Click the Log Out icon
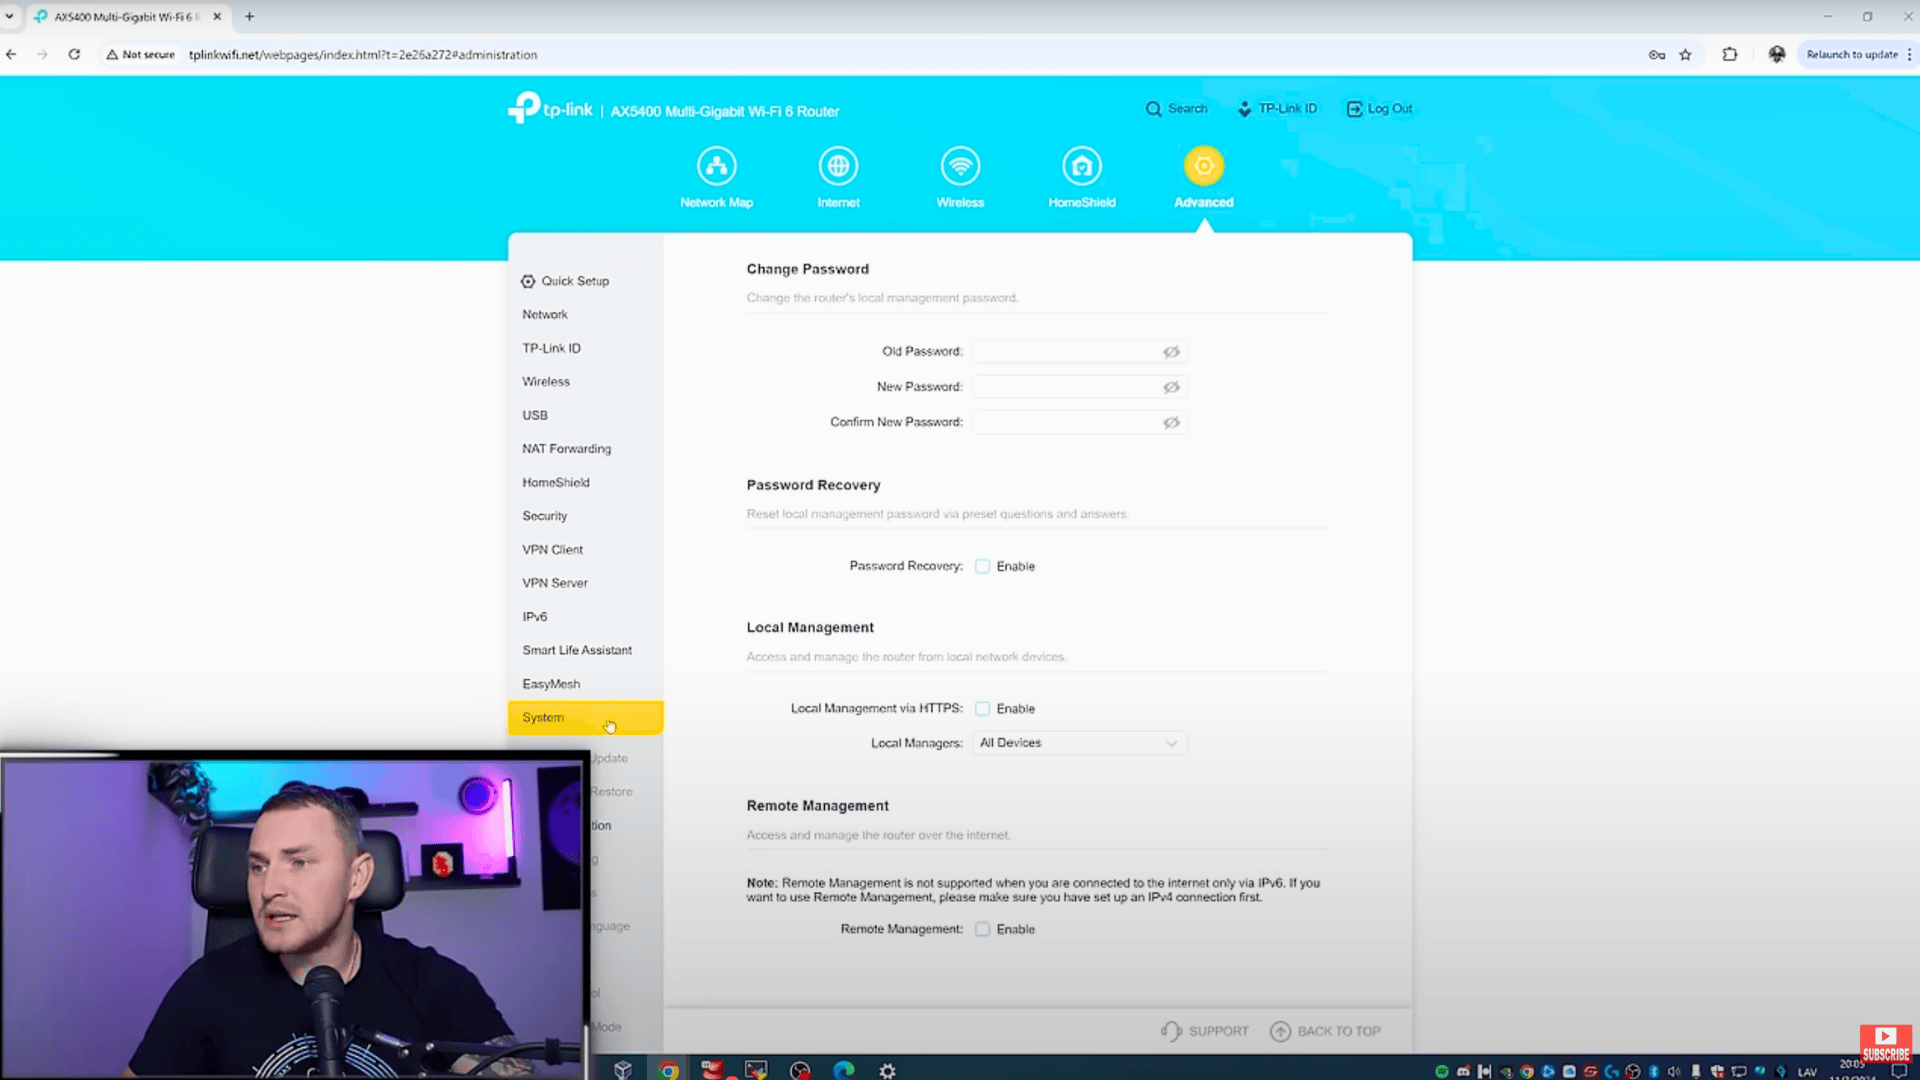This screenshot has height=1080, width=1920. tap(1354, 109)
